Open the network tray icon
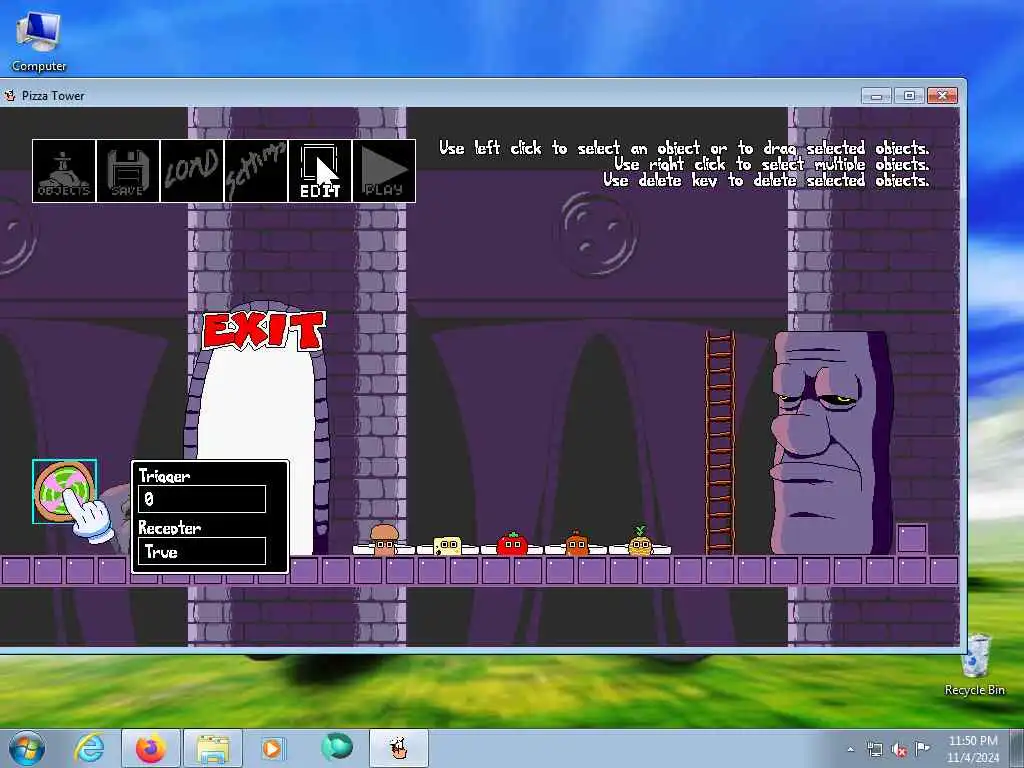This screenshot has width=1024, height=768. [874, 749]
